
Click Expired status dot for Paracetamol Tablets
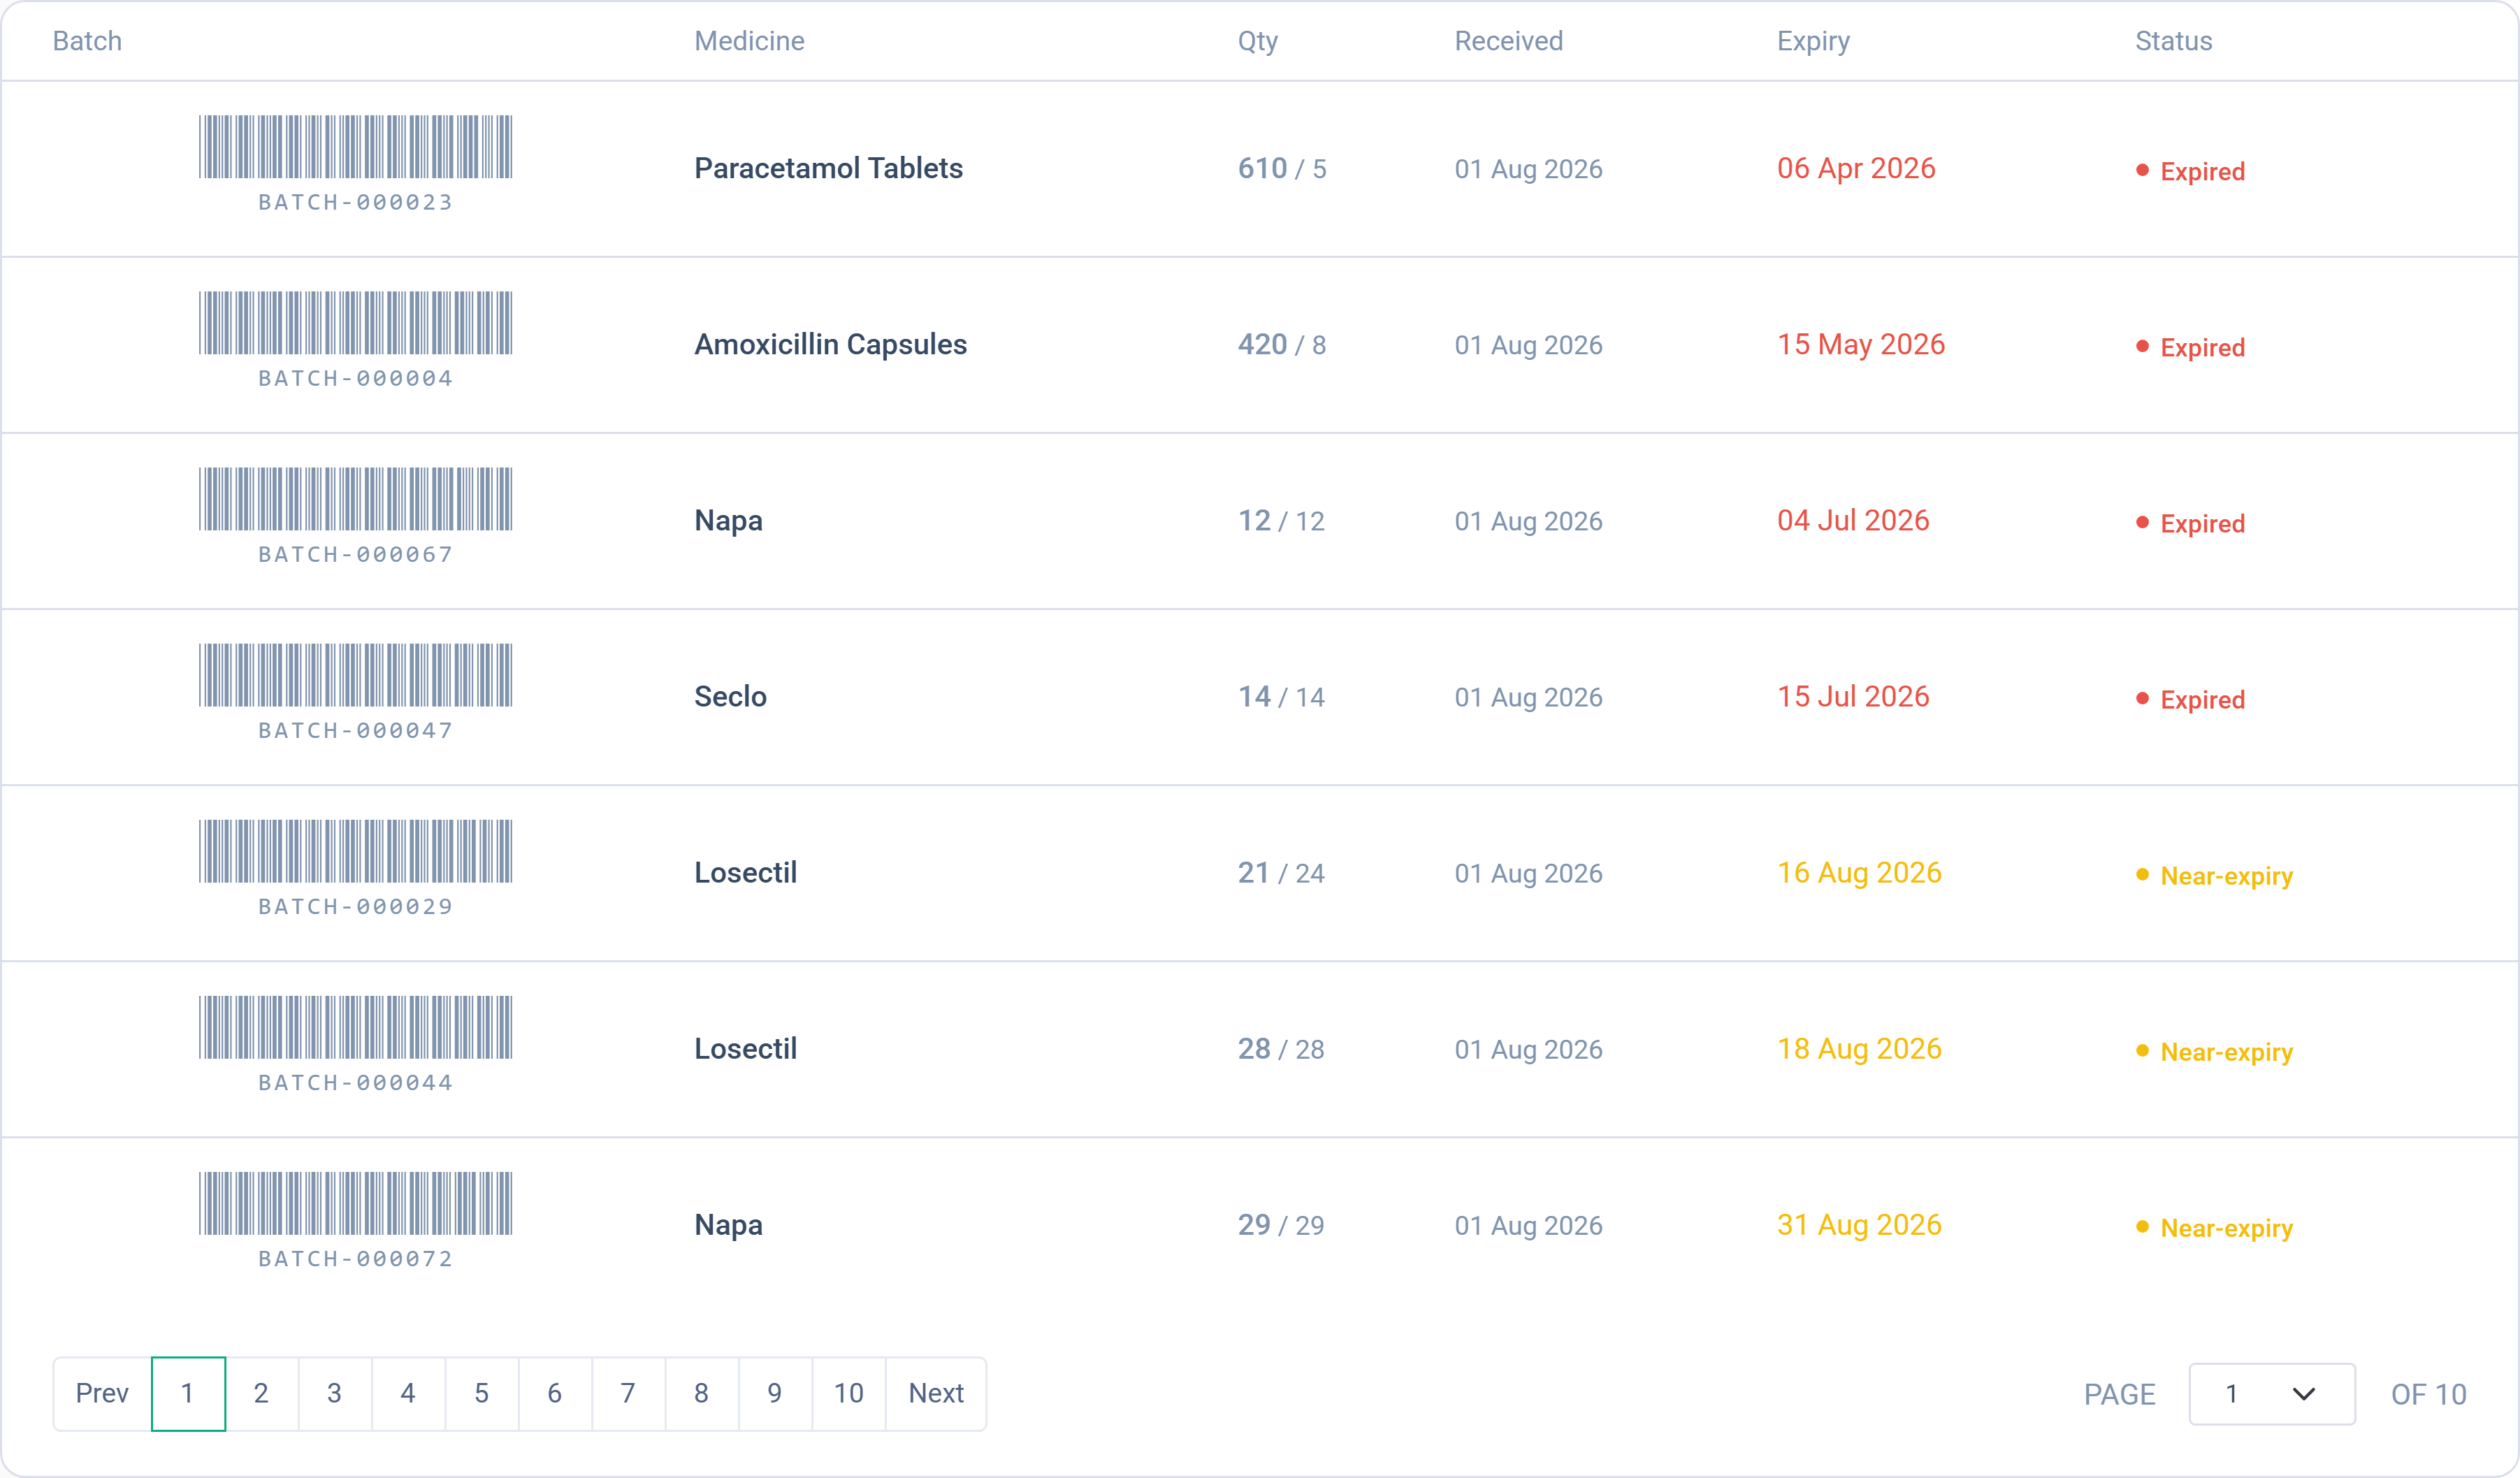click(x=2142, y=170)
